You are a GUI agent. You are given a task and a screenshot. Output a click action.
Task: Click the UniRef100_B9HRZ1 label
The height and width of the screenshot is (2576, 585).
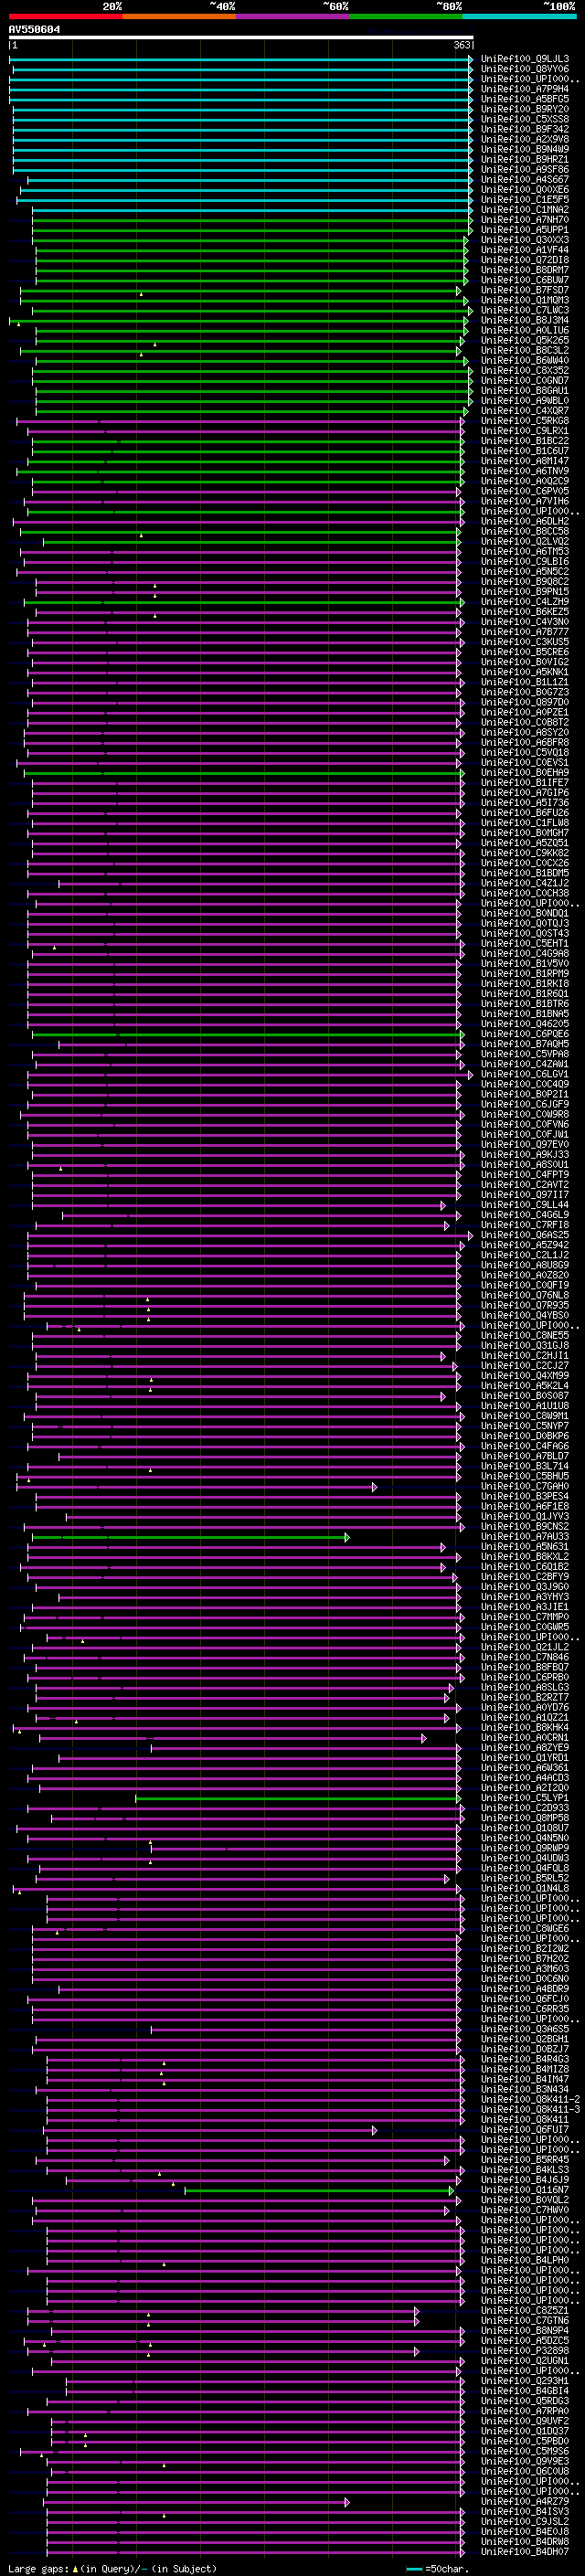pos(524,159)
